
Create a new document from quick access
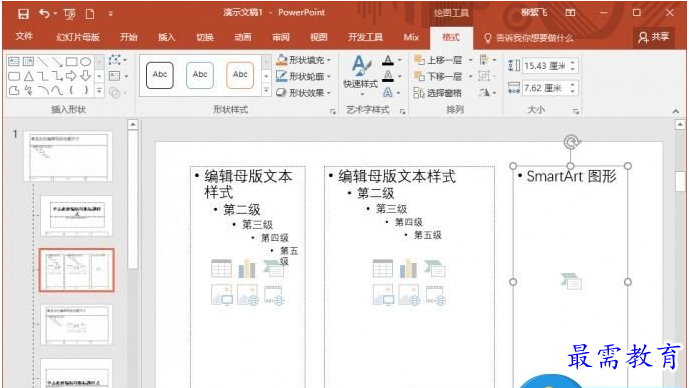click(x=90, y=14)
